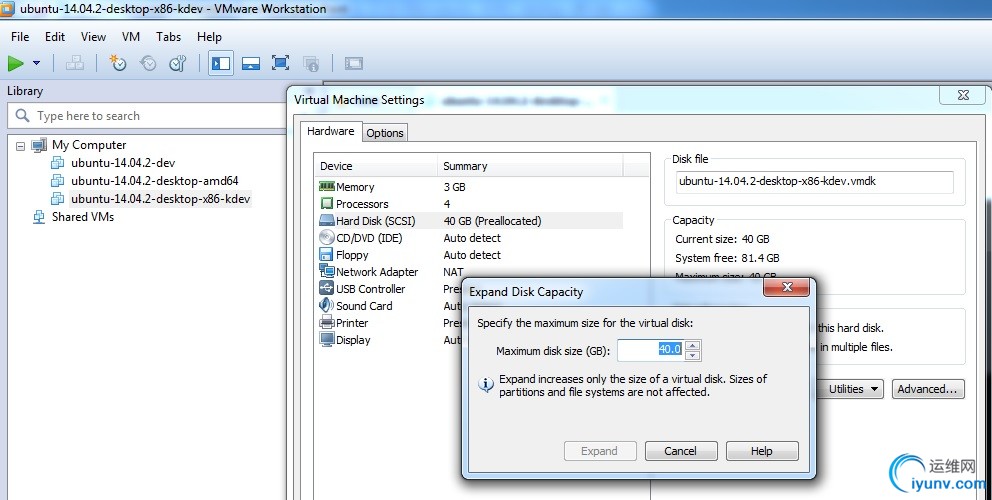992x500 pixels.
Task: Open the Tabs menu
Action: point(168,37)
